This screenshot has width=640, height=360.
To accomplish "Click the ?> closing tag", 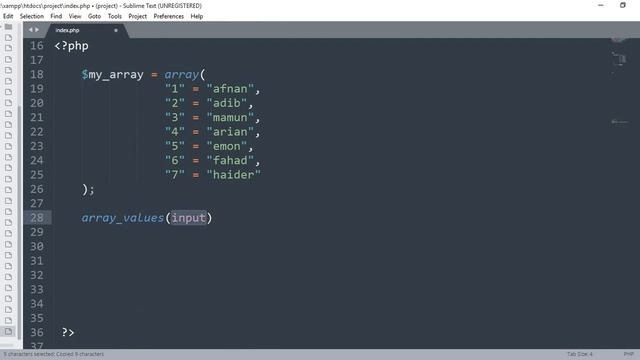I will click(68, 332).
